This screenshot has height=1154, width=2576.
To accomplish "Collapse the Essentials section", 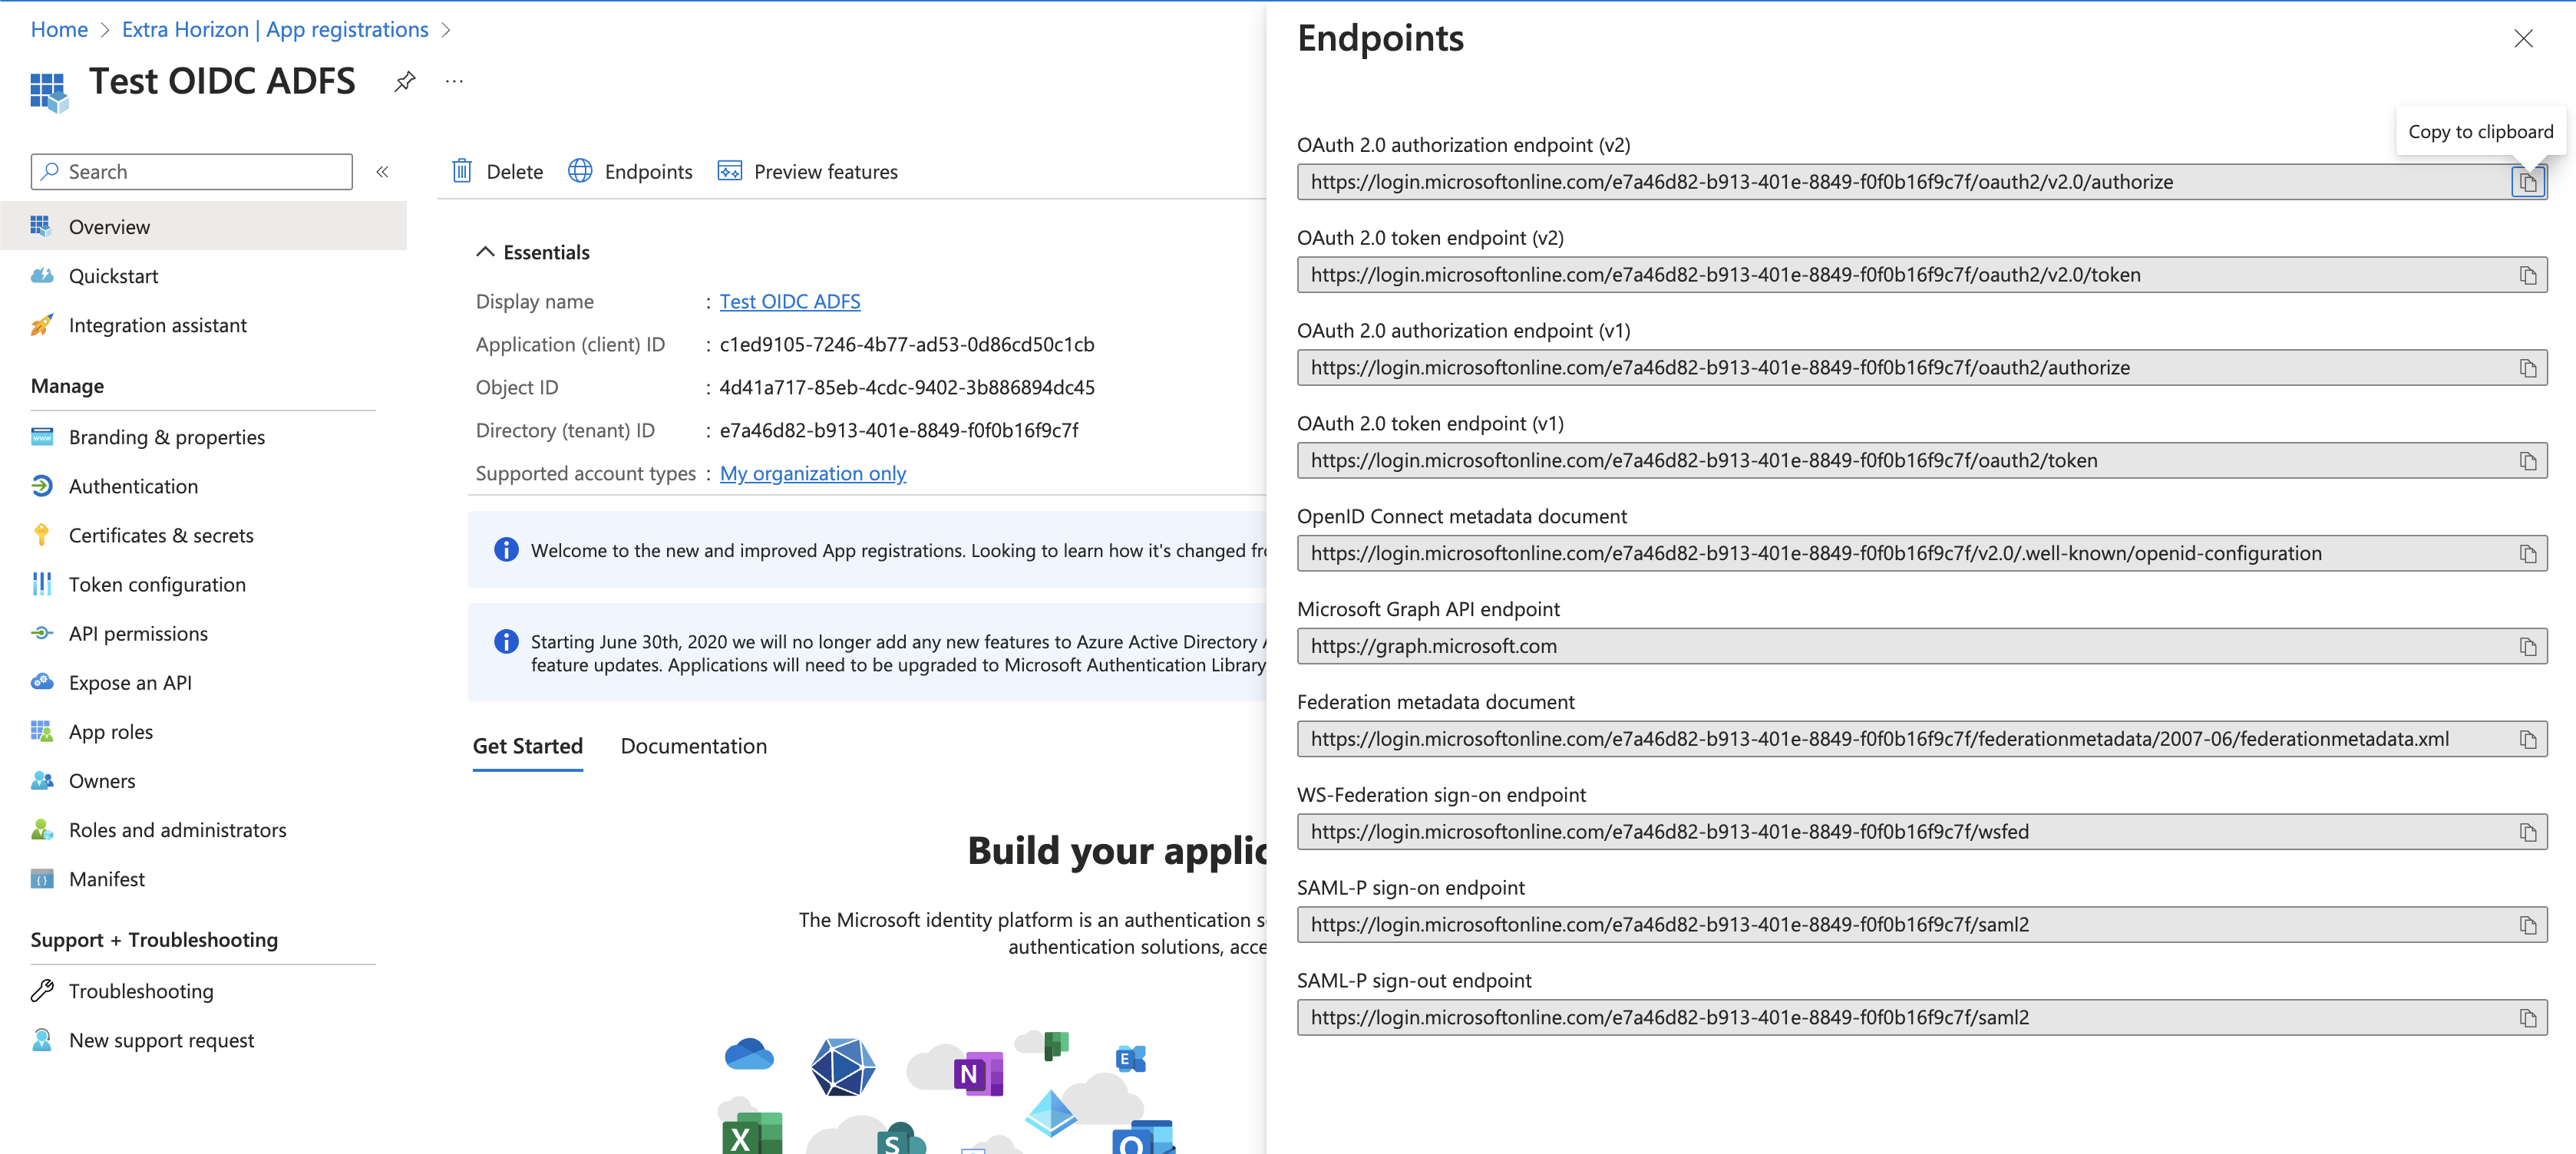I will point(485,252).
